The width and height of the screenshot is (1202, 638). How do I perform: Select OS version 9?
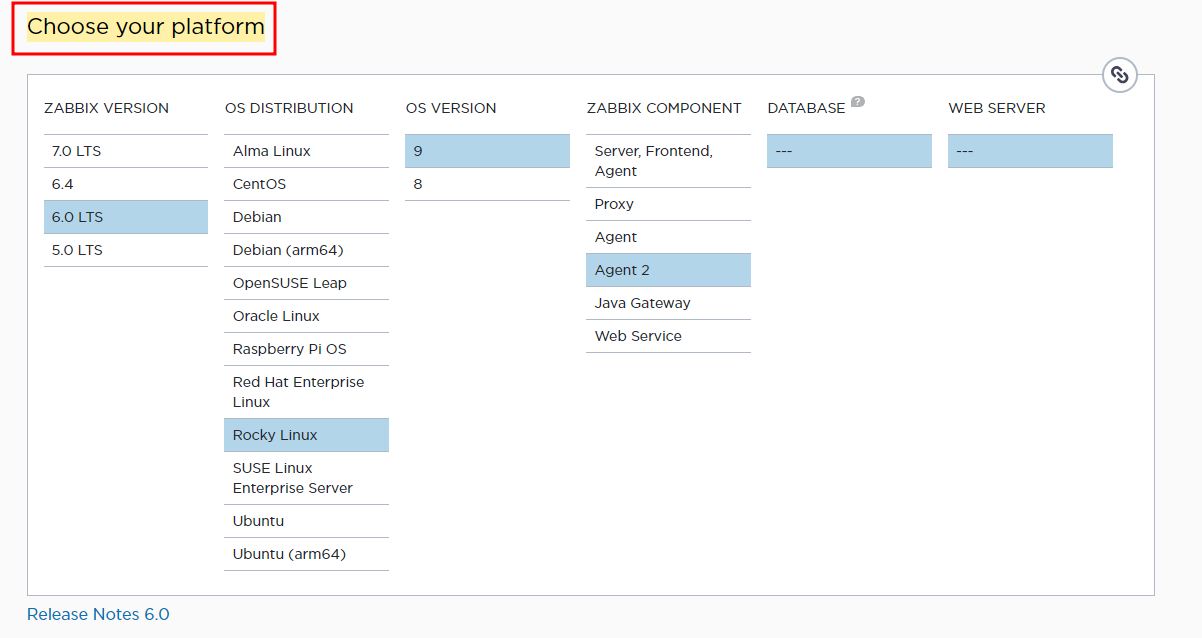point(487,151)
